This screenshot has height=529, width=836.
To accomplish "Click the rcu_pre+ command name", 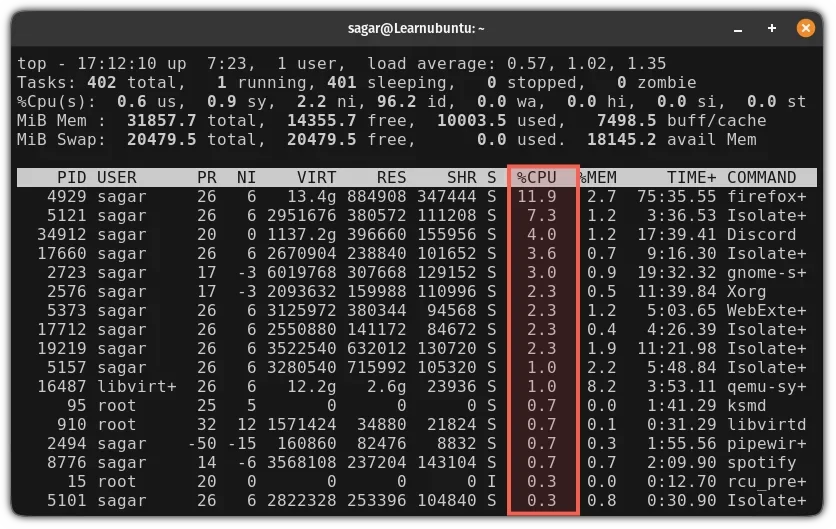I will click(x=767, y=482).
